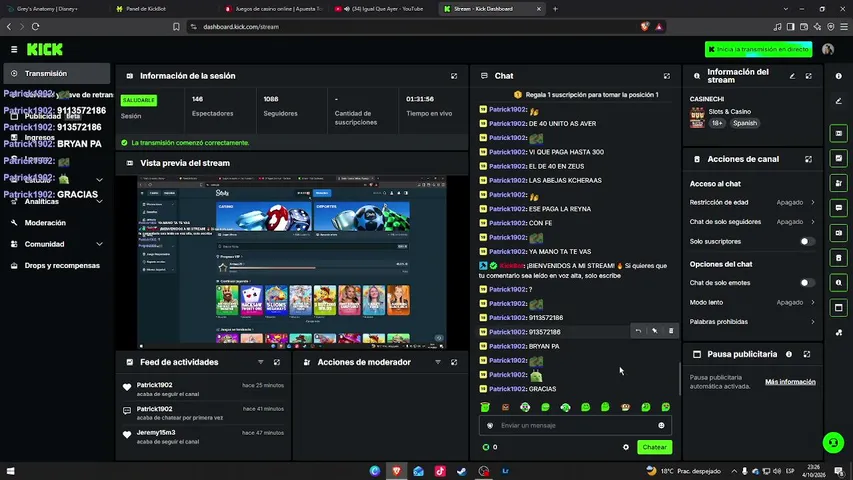The image size is (853, 480).
Task: Expand the Acciones de moderador panel
Action: pos(454,362)
